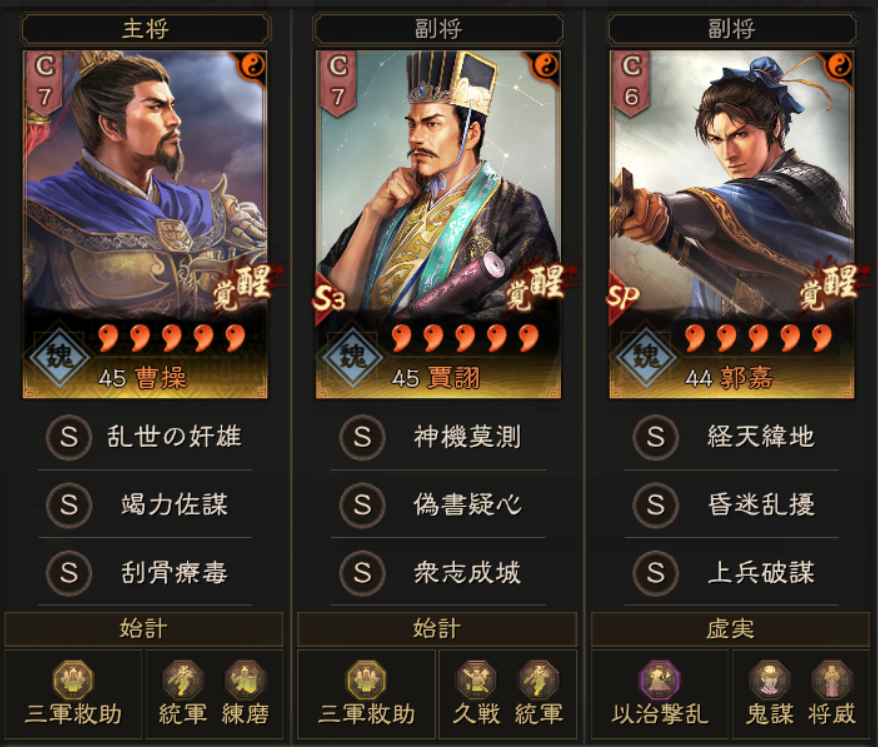Click the 練磨 icon under 曹操
Screen dimensions: 878x747
click(x=245, y=680)
